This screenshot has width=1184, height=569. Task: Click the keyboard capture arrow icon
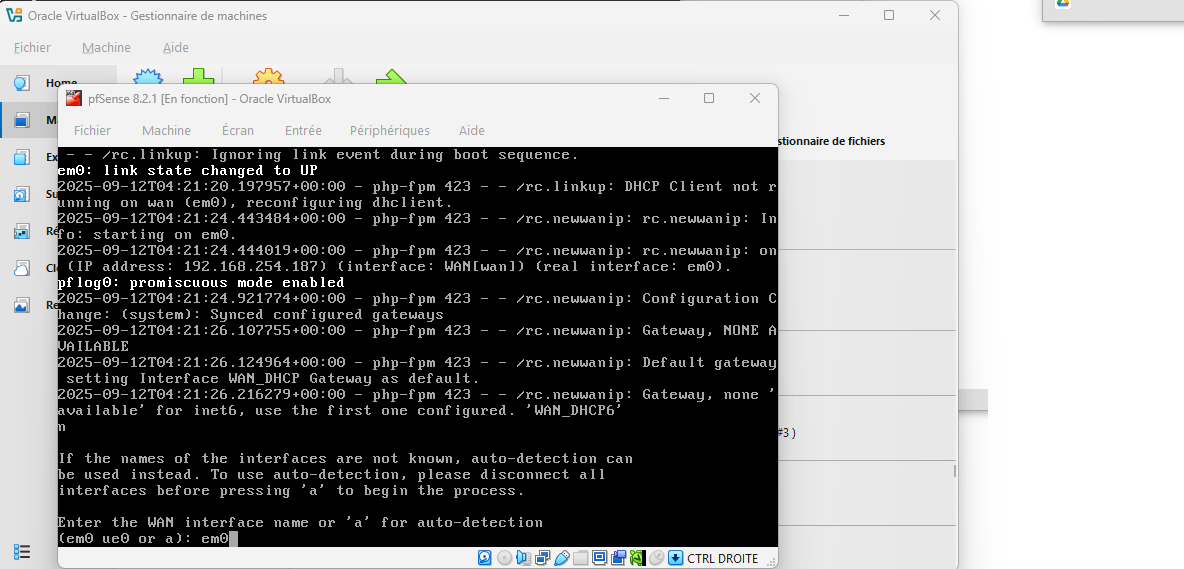pyautogui.click(x=675, y=558)
